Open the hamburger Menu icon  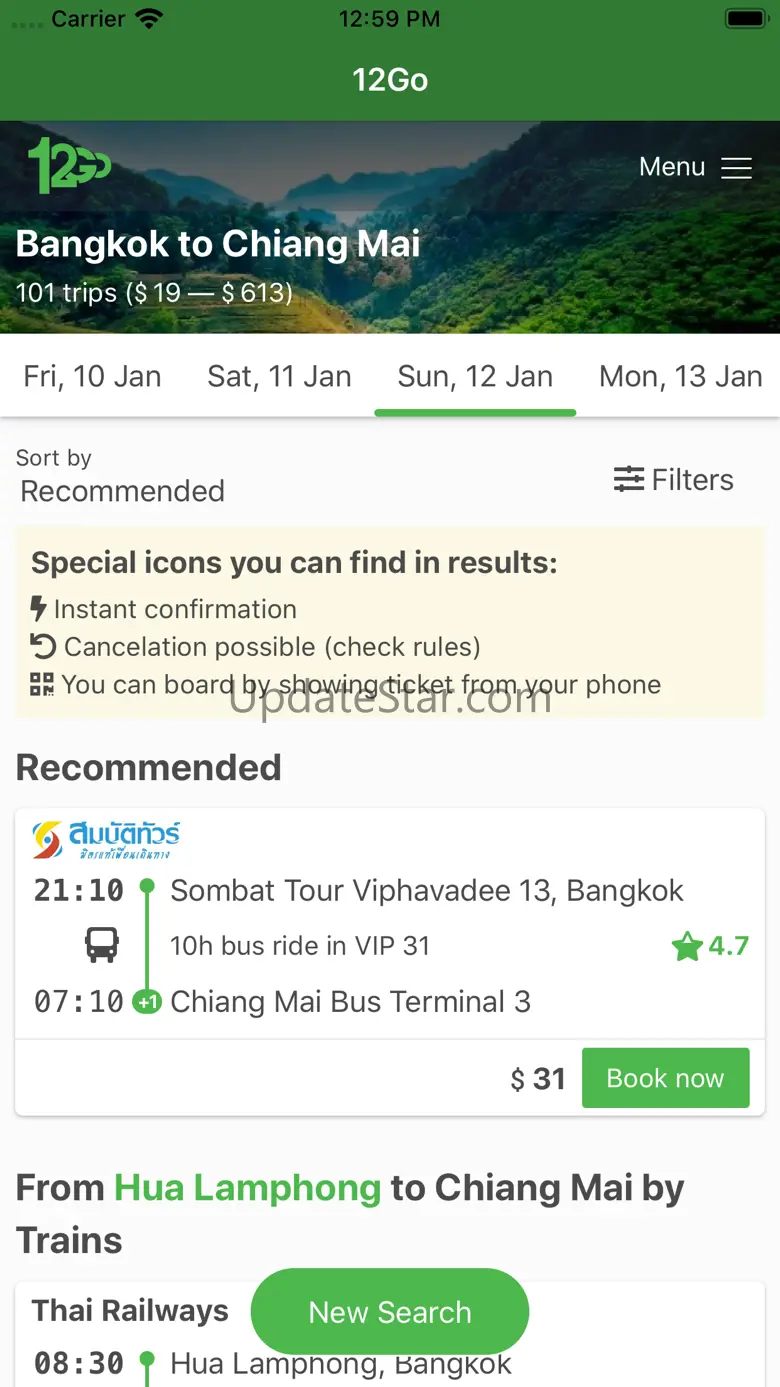coord(736,168)
